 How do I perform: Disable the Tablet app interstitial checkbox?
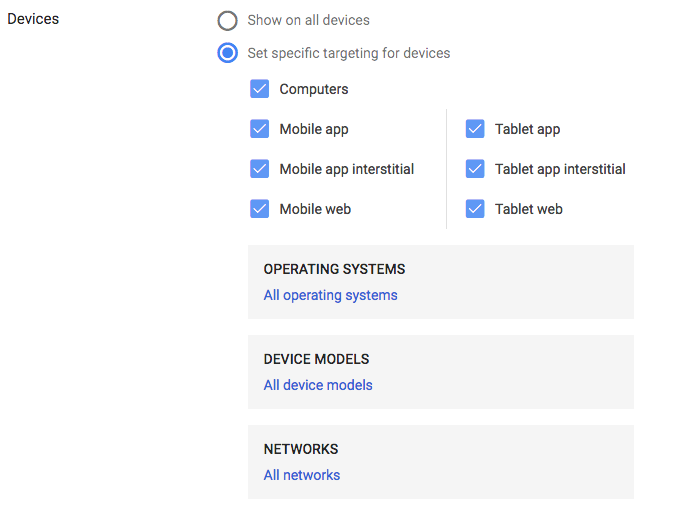475,169
